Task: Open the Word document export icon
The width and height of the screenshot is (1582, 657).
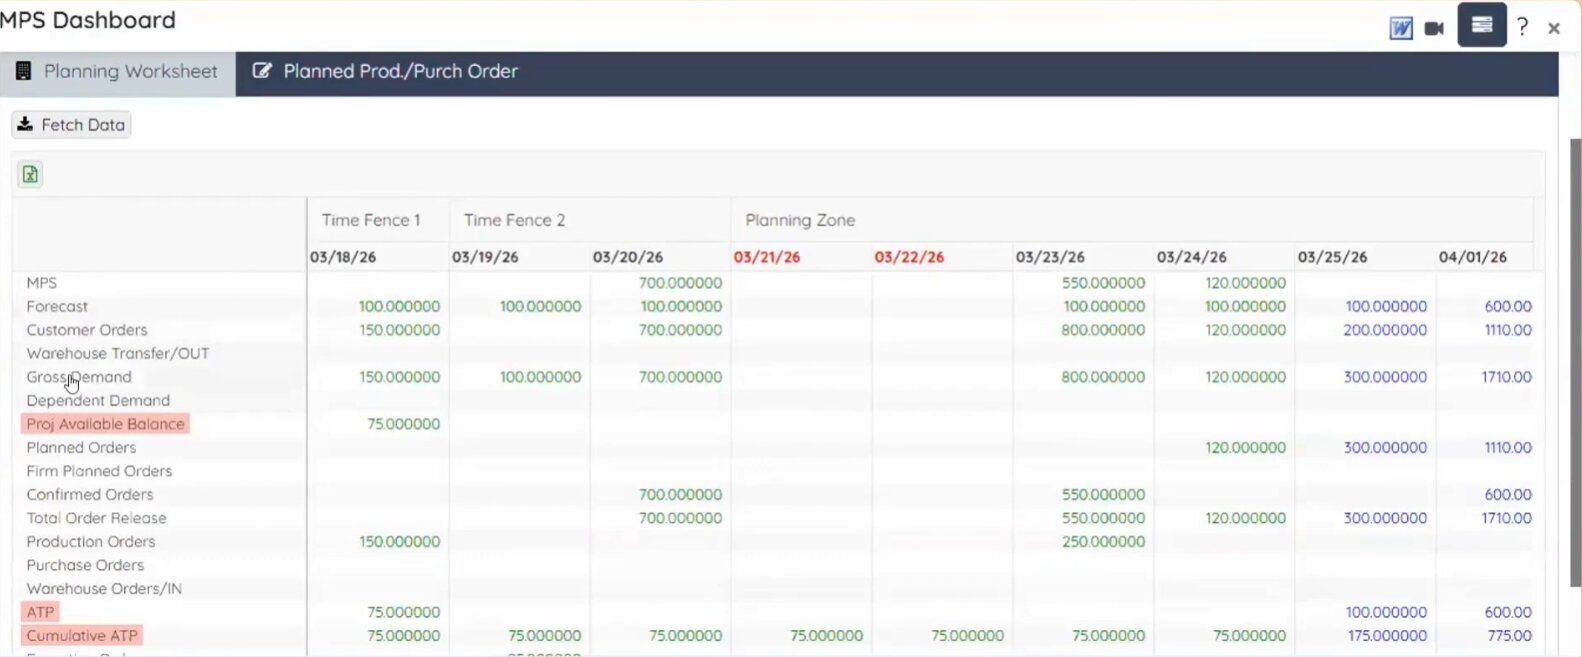Action: [1401, 28]
